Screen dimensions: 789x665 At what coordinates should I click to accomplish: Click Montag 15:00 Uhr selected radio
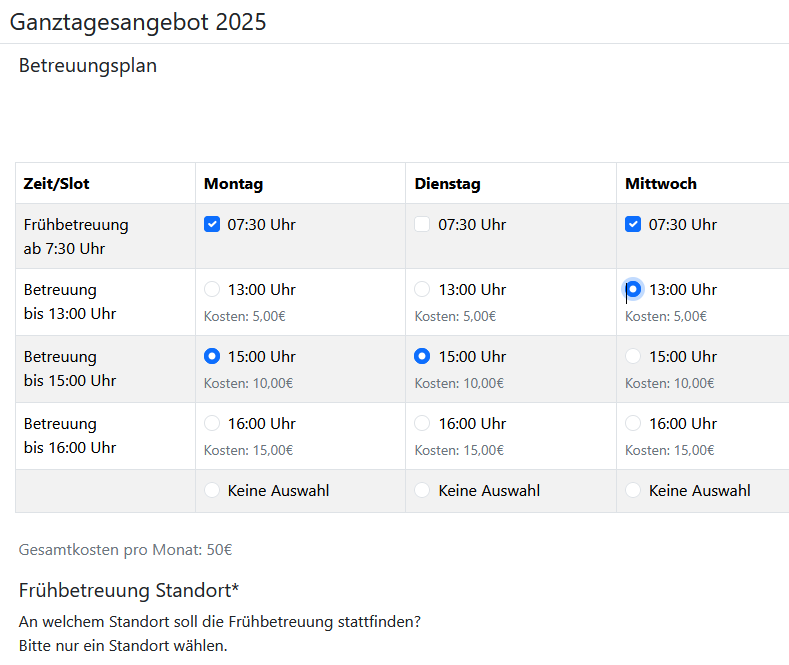click(212, 356)
